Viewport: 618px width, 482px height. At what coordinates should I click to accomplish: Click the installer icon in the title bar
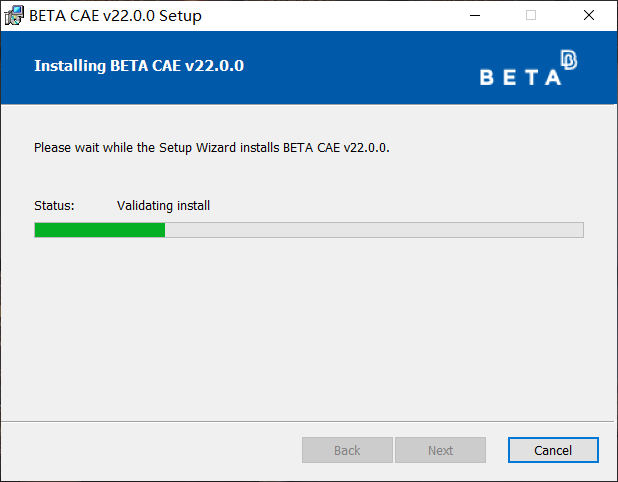[14, 15]
